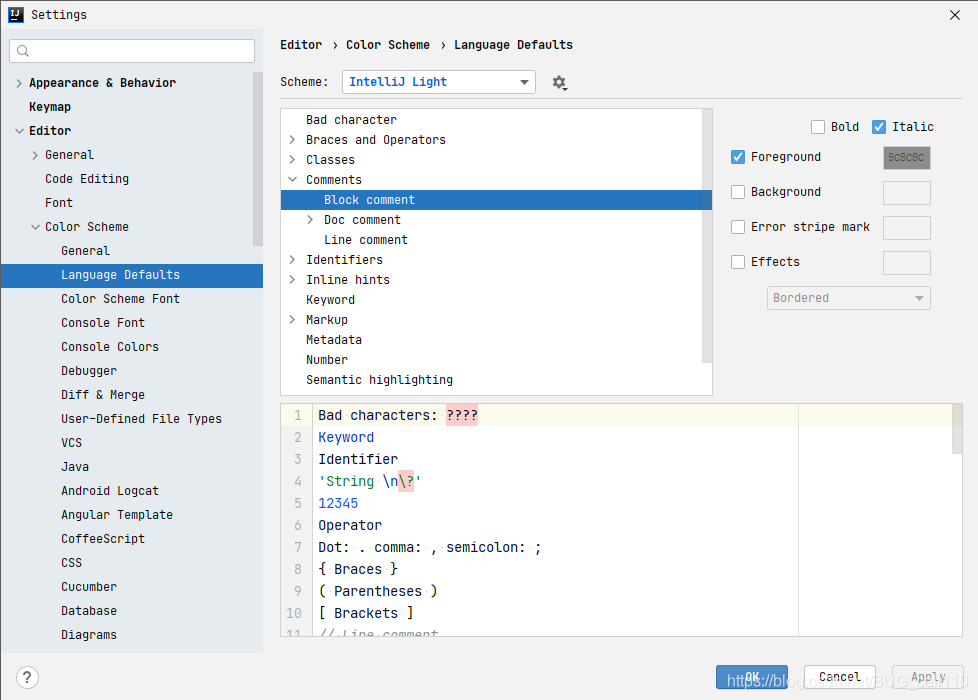Enable the Bold checkbox
This screenshot has width=978, height=700.
coord(816,126)
